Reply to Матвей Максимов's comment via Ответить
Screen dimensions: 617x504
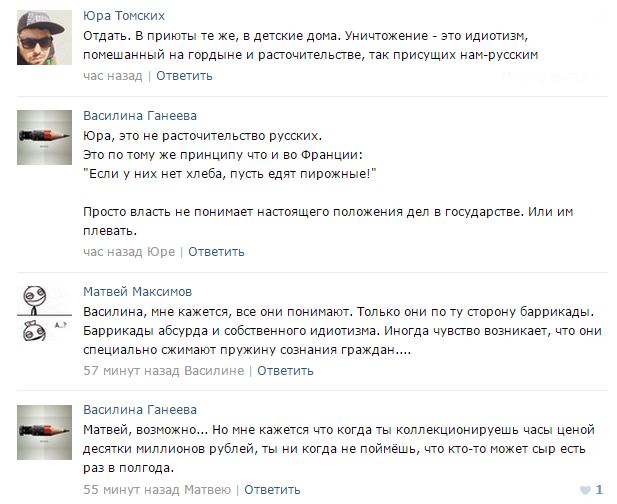pos(285,371)
